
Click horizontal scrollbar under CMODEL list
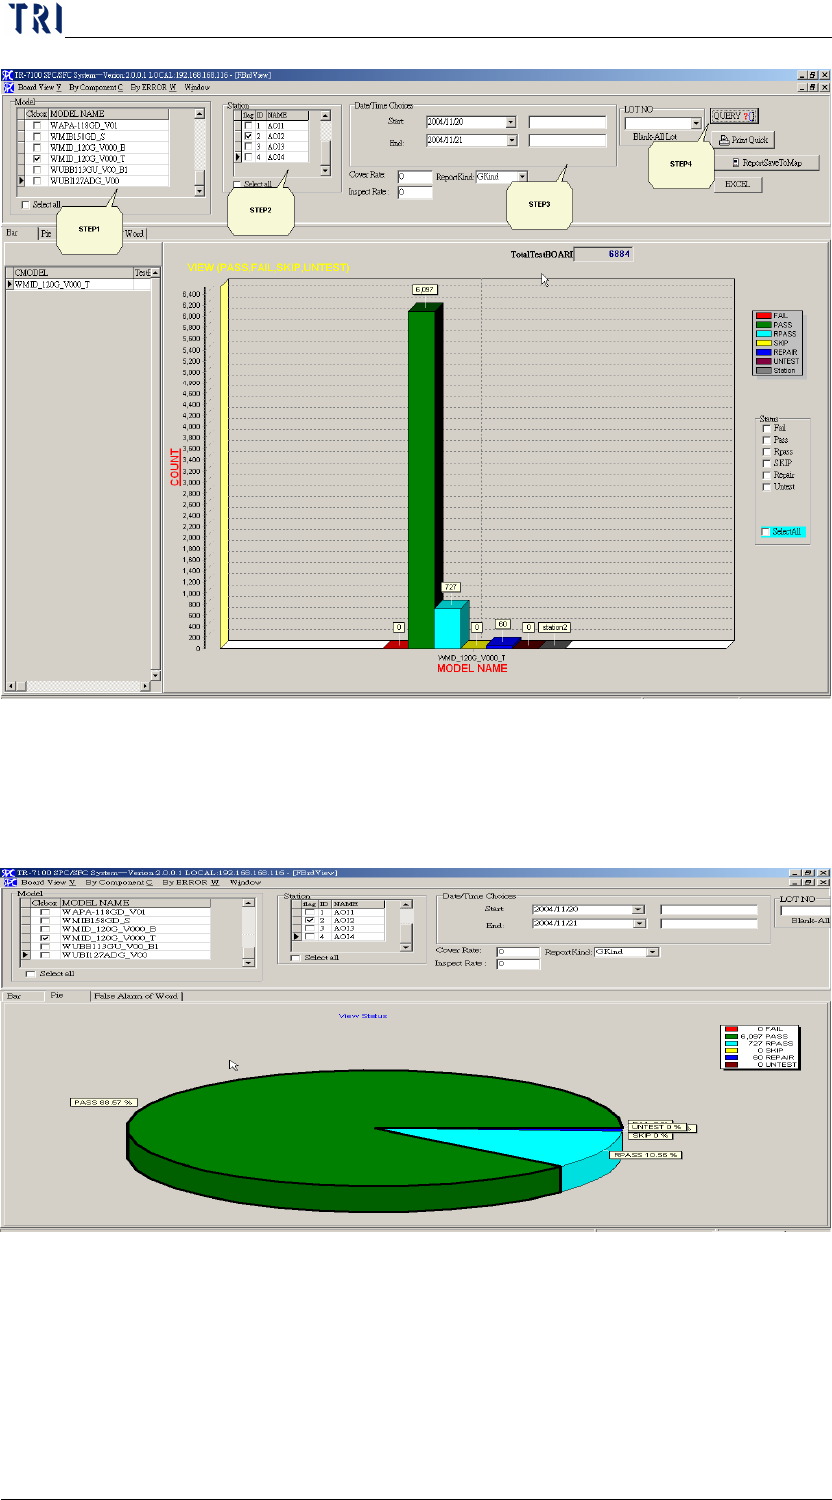point(78,686)
